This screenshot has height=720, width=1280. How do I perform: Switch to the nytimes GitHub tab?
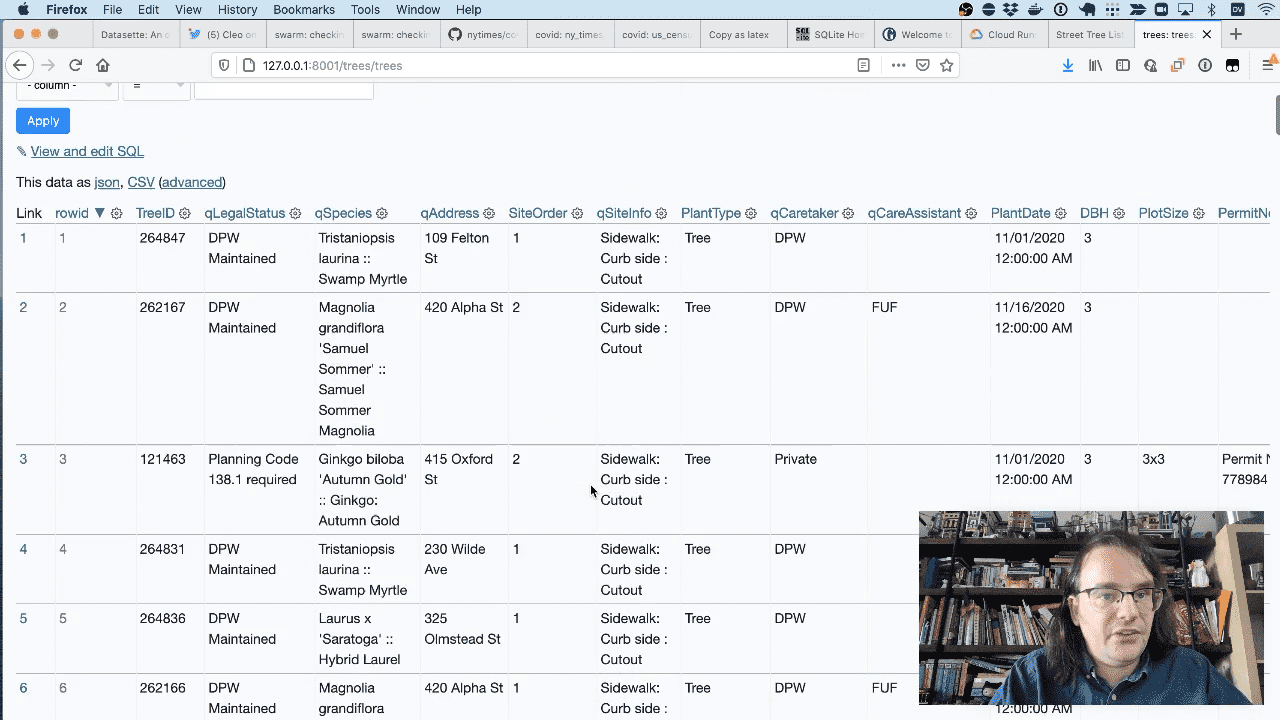pos(482,34)
